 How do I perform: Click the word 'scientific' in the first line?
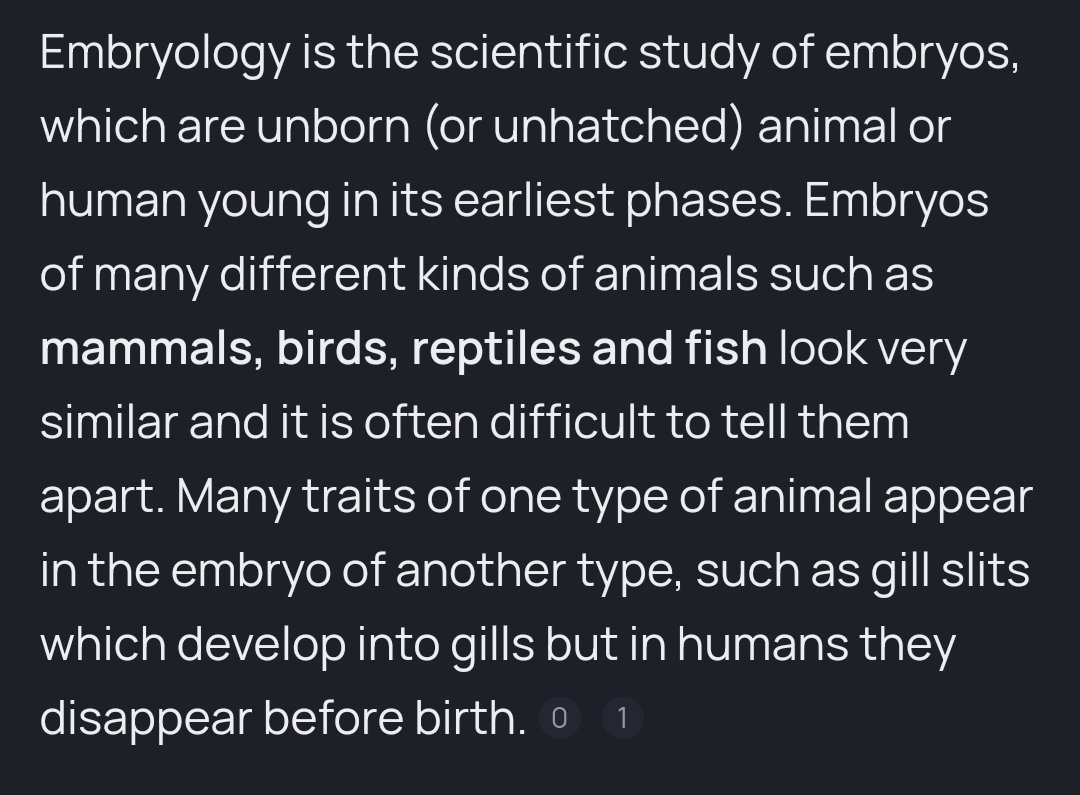coord(529,52)
